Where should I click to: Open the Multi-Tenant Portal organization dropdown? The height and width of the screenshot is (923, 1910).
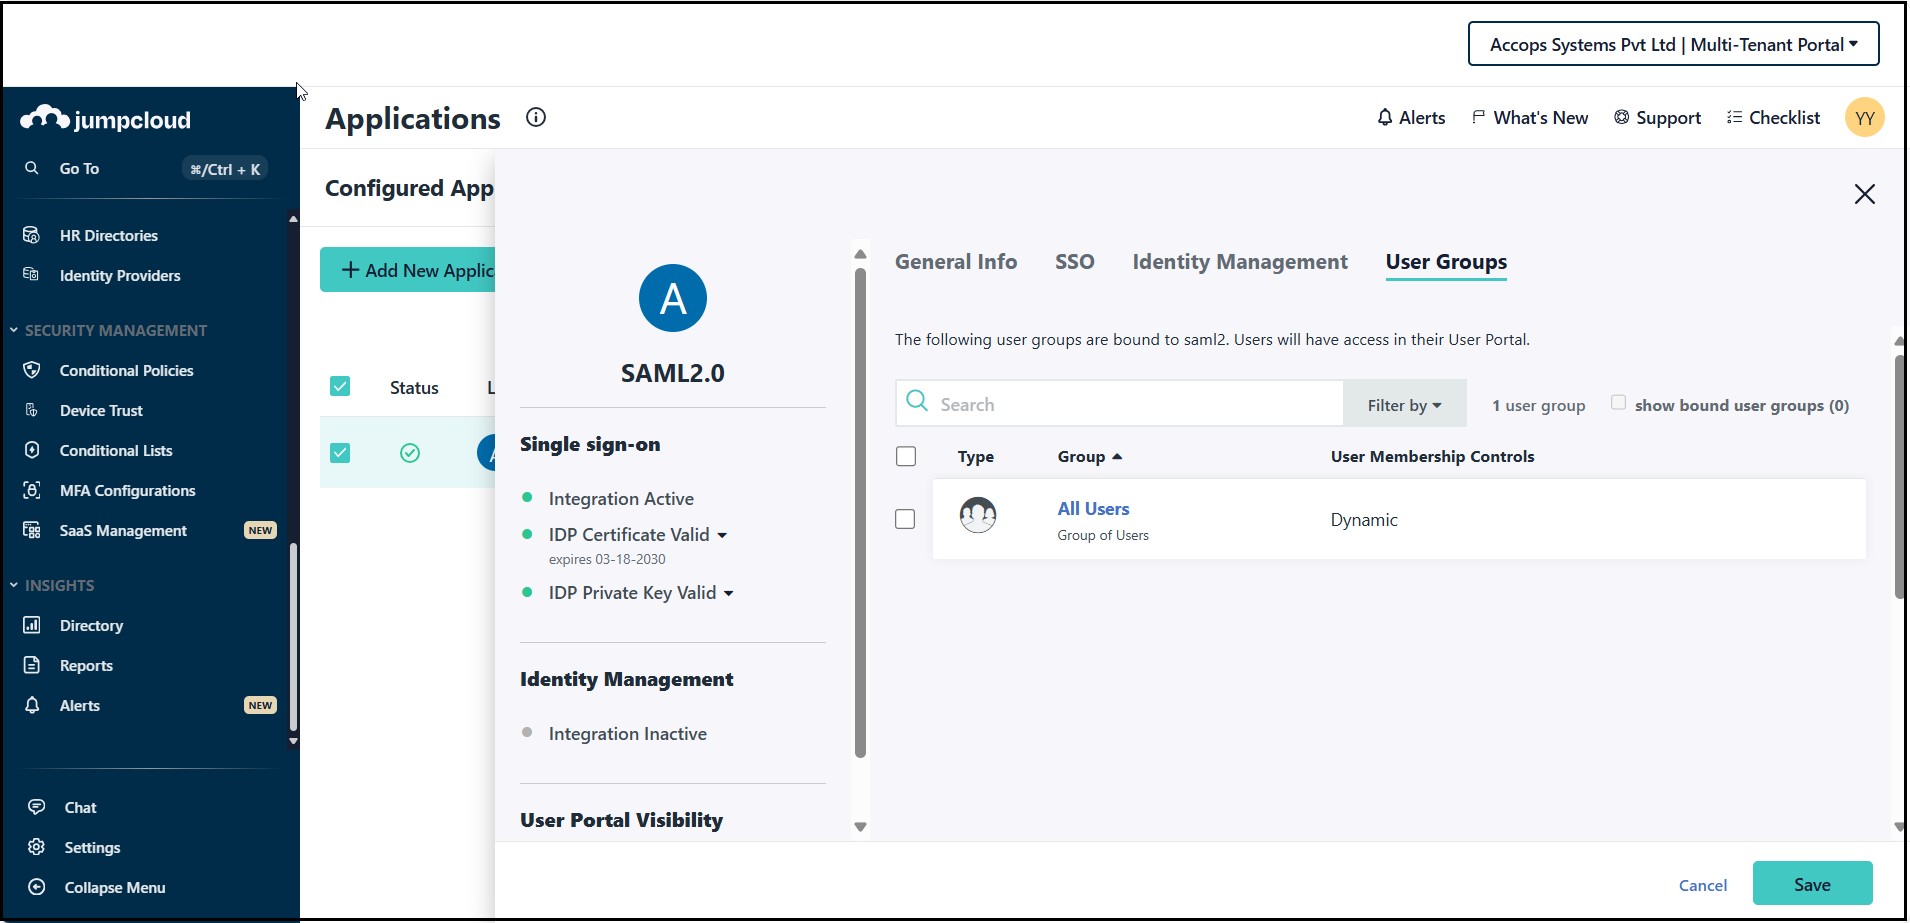1673,45
